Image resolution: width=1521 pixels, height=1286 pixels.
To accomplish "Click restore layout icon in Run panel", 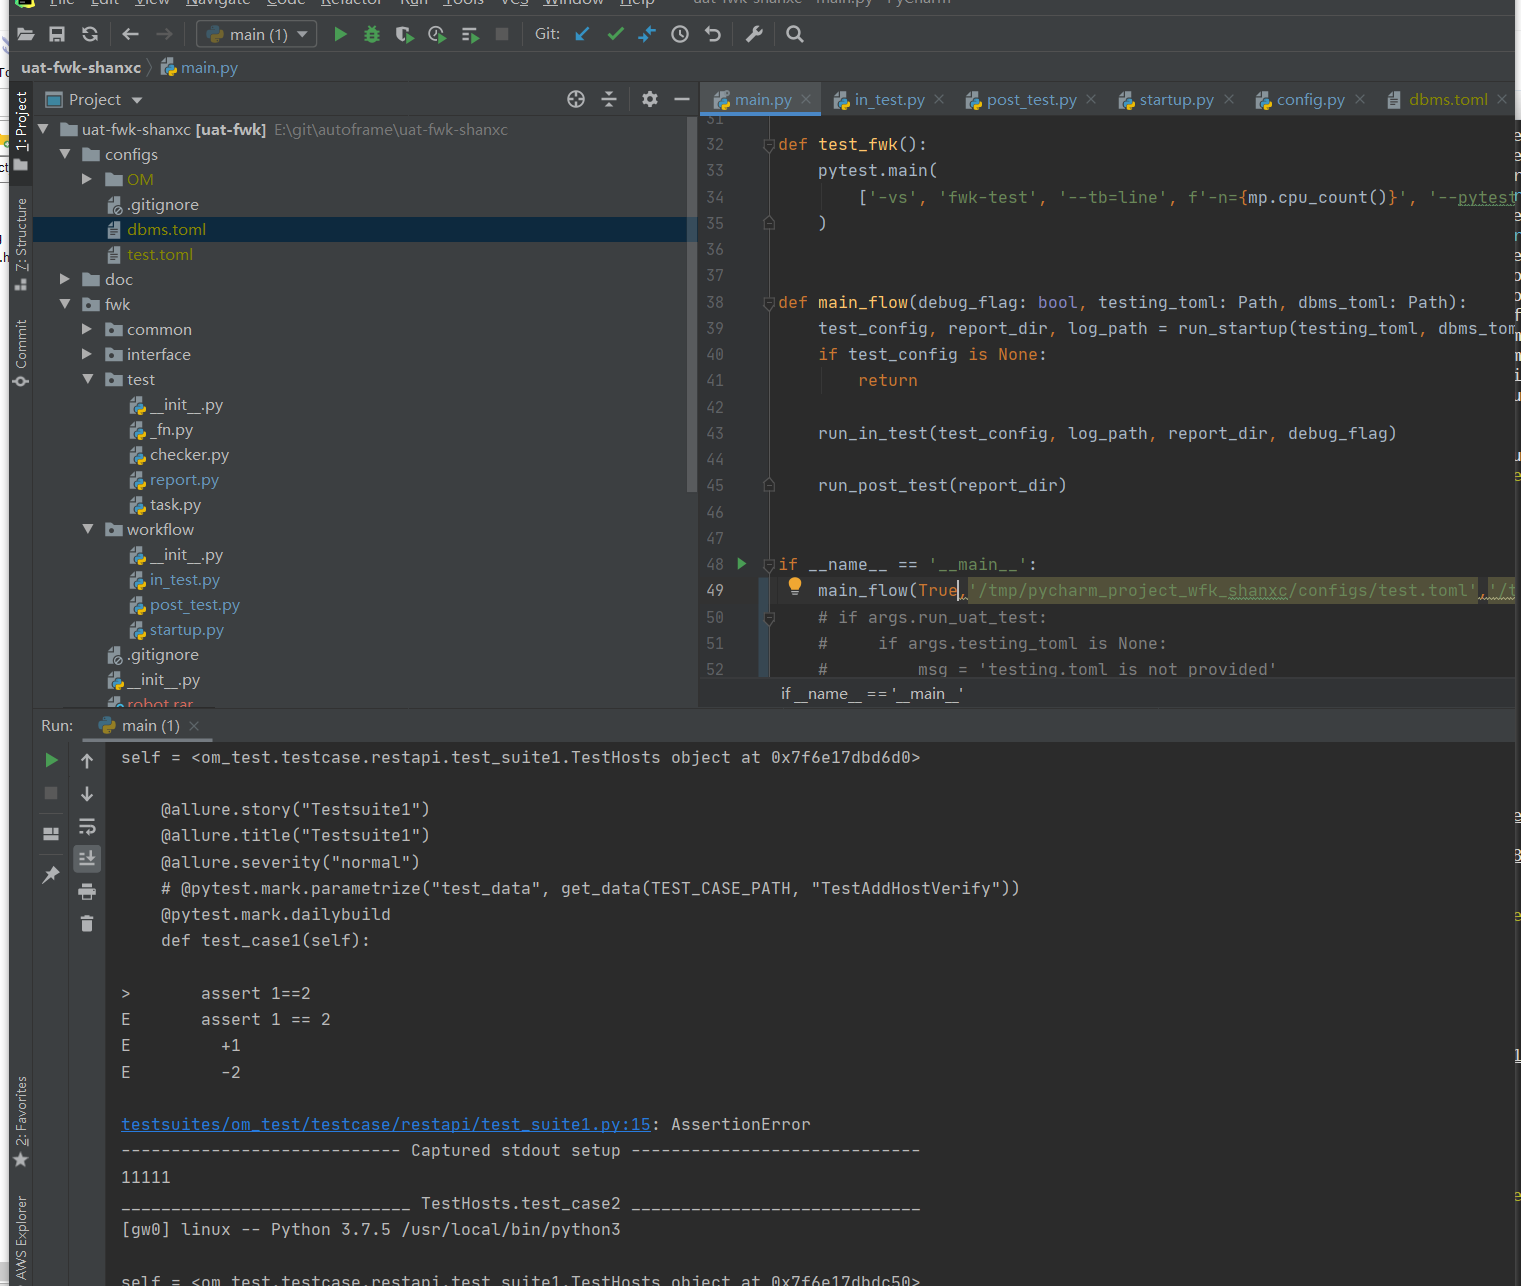I will click(x=51, y=833).
